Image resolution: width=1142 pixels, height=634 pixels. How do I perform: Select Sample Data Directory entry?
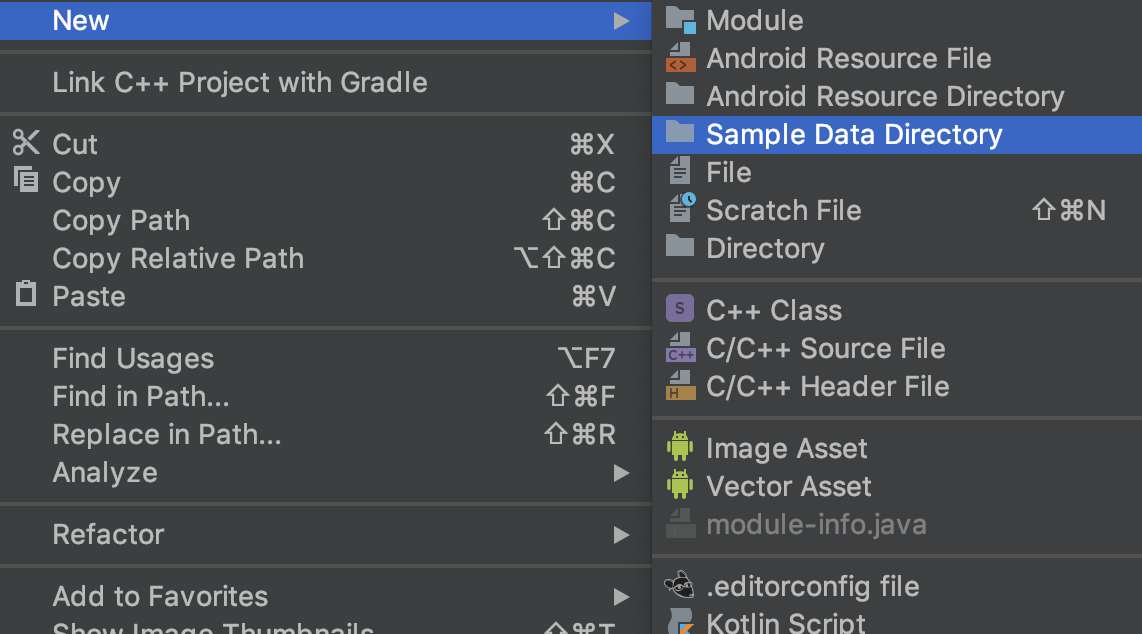click(x=854, y=134)
